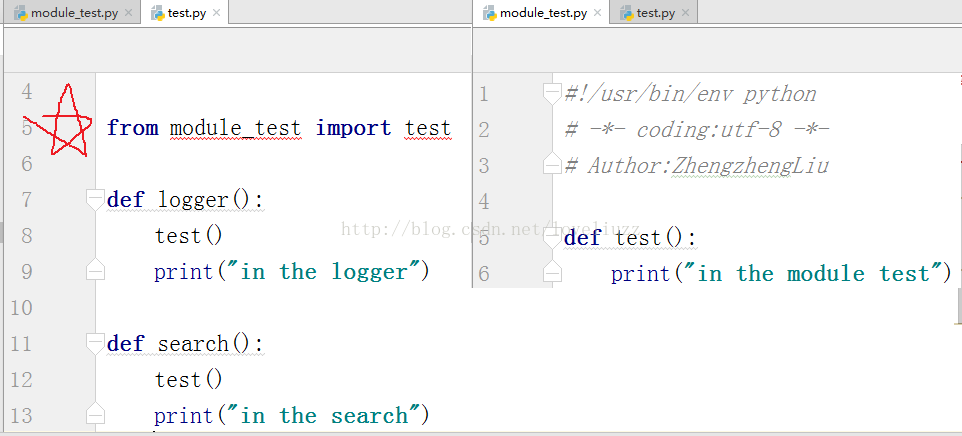This screenshot has height=436, width=962.
Task: Click line number 4 in right editor gutter
Action: [484, 202]
